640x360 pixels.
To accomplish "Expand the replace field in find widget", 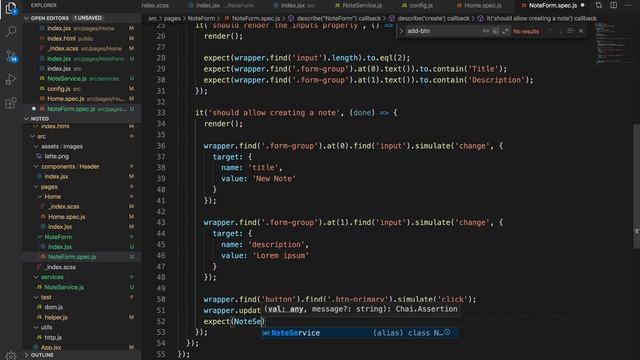I will [401, 31].
